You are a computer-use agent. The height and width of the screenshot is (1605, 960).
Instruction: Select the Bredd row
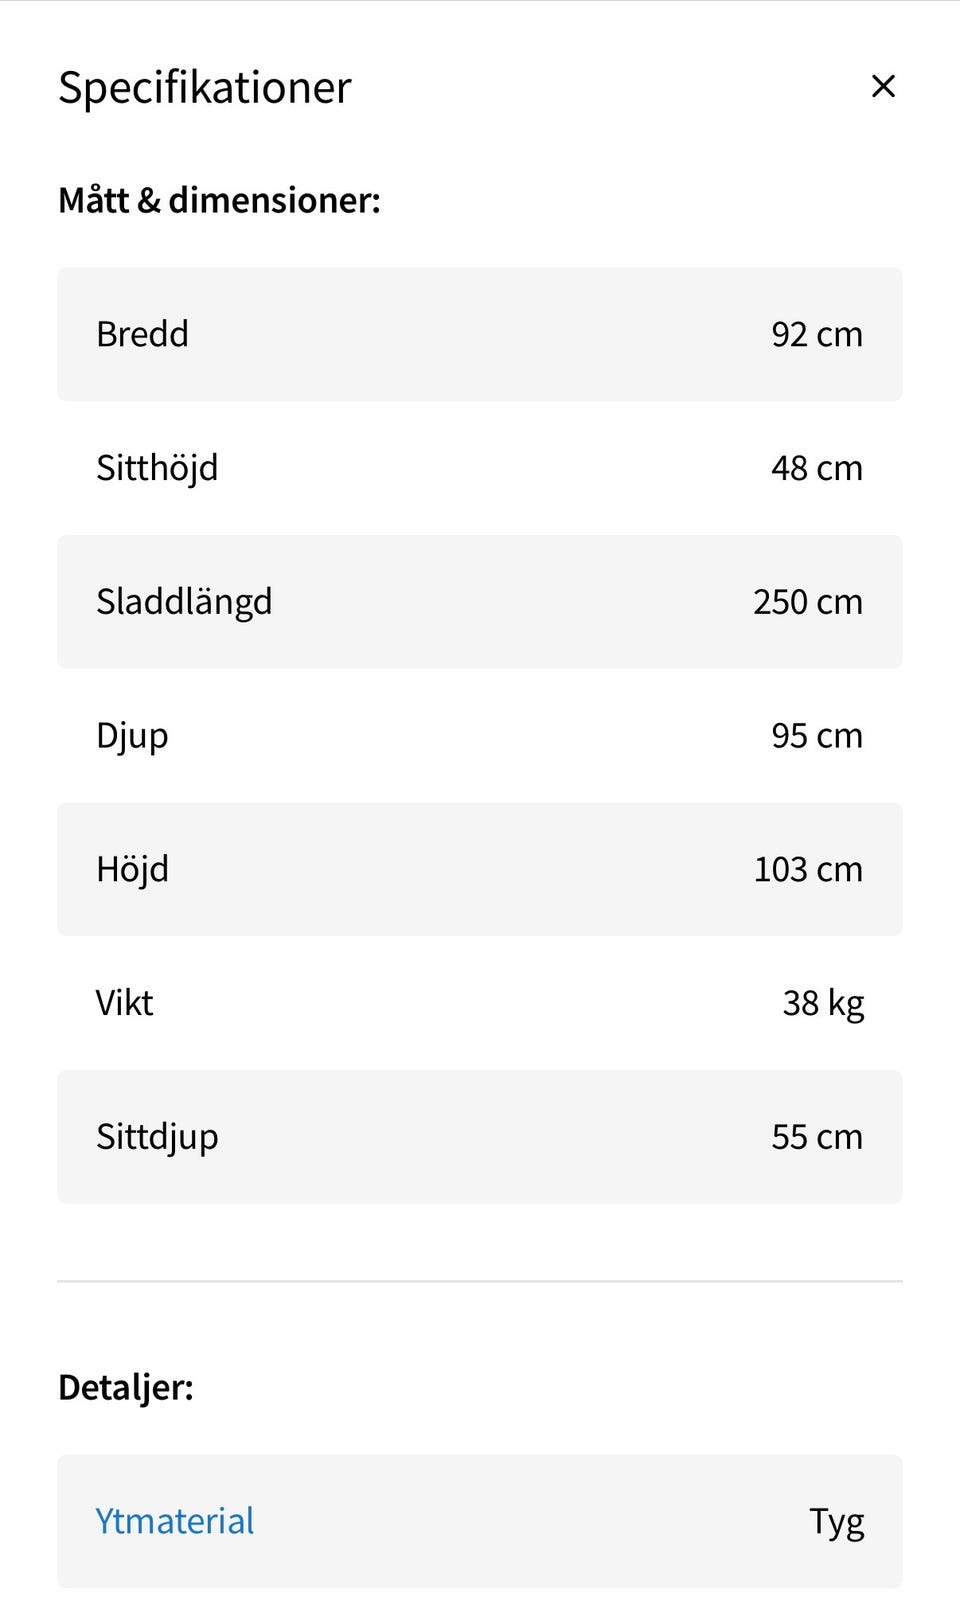pyautogui.click(x=480, y=334)
